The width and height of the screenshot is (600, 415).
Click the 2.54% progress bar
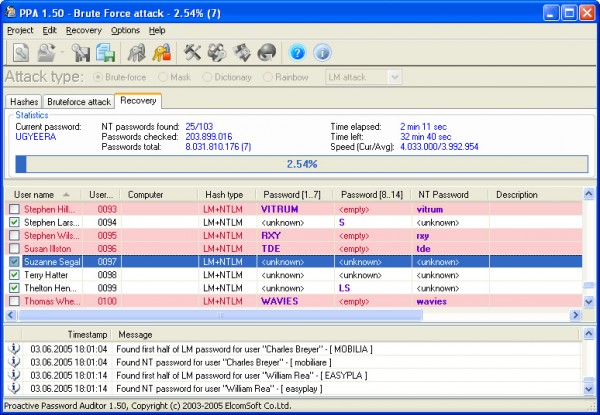pyautogui.click(x=301, y=163)
